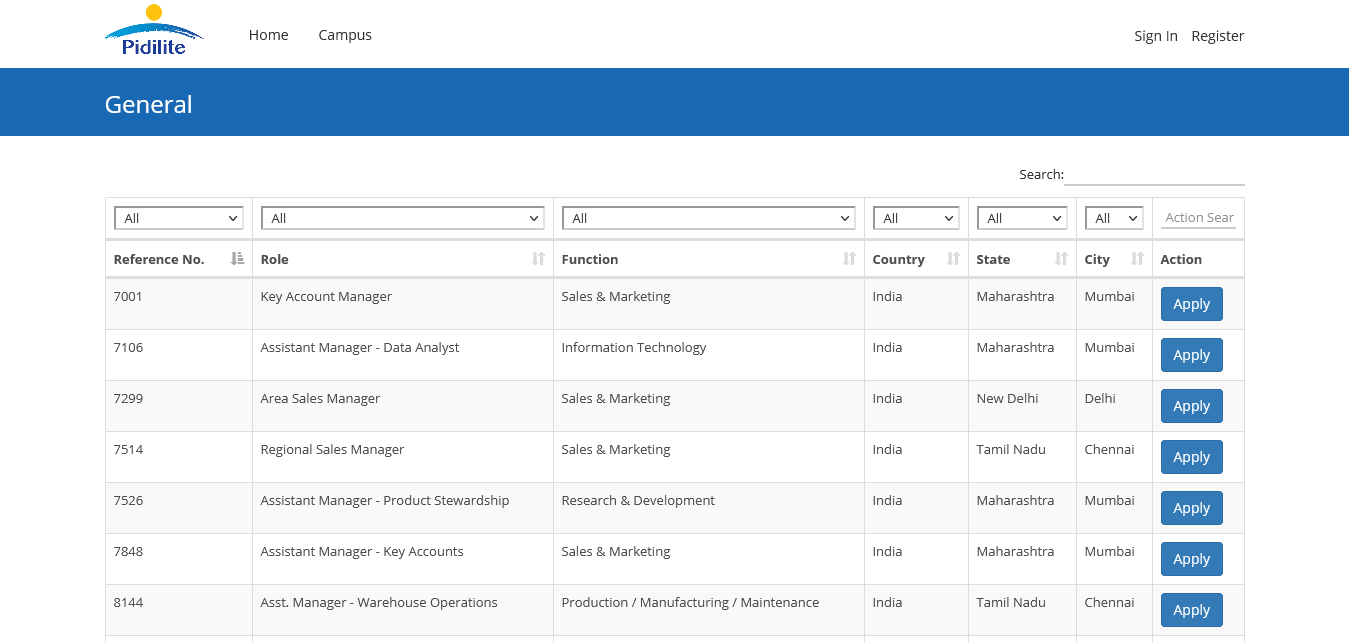Apply for Key Account Manager job 7001
This screenshot has width=1366, height=643.
[1191, 304]
